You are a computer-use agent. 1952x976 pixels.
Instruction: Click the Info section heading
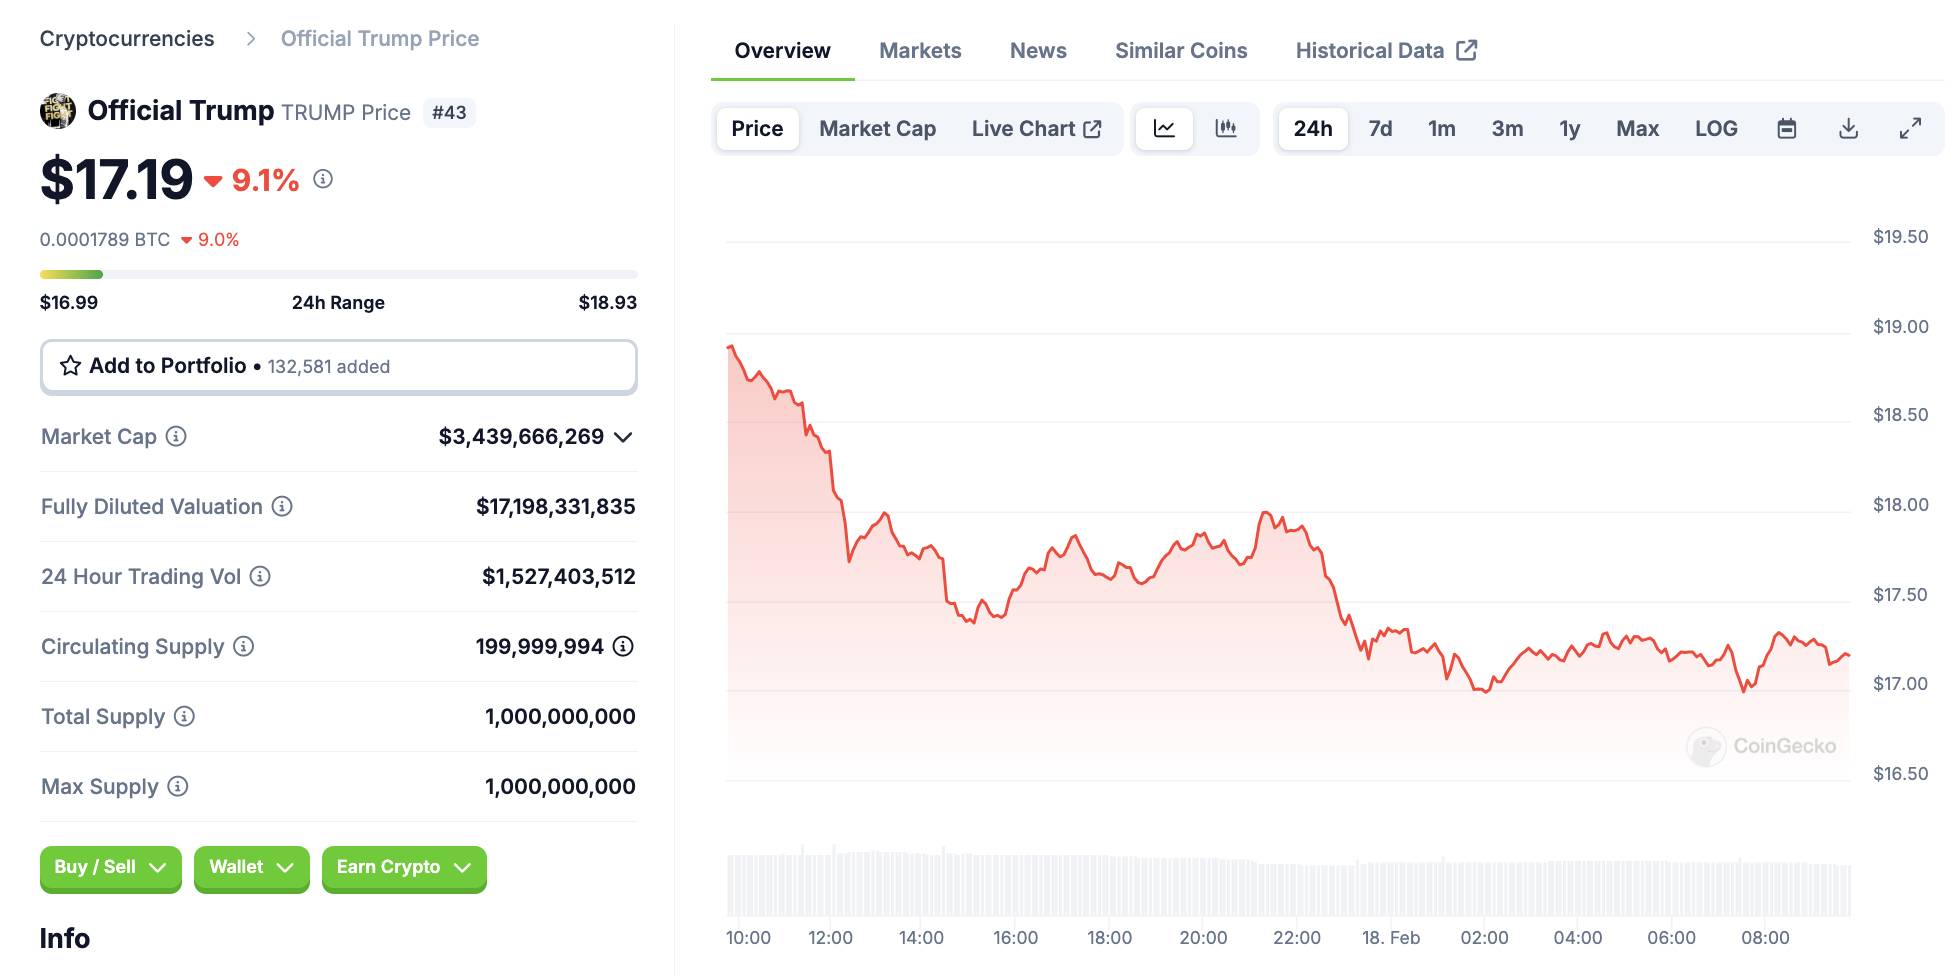coord(65,938)
